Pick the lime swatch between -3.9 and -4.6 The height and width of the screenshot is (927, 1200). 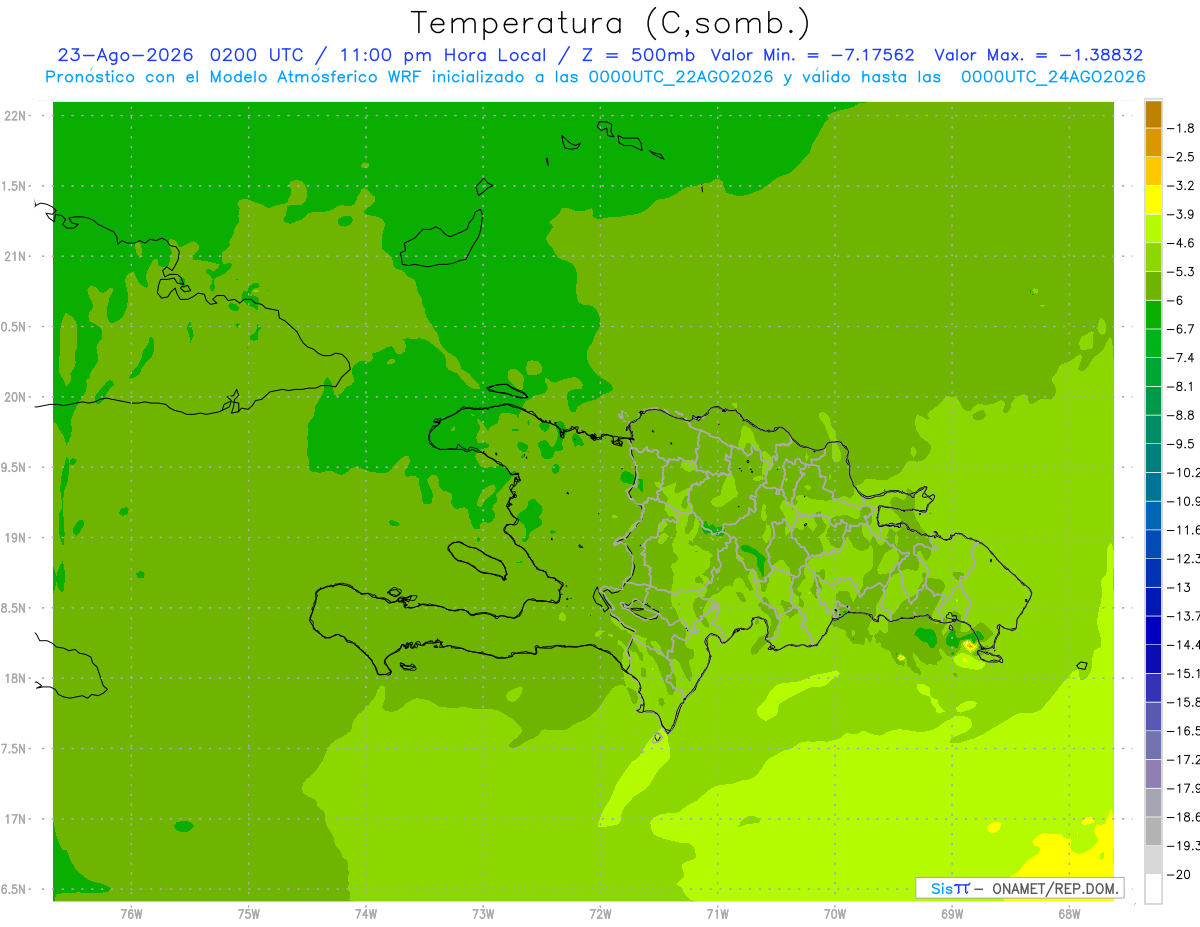click(x=1153, y=229)
